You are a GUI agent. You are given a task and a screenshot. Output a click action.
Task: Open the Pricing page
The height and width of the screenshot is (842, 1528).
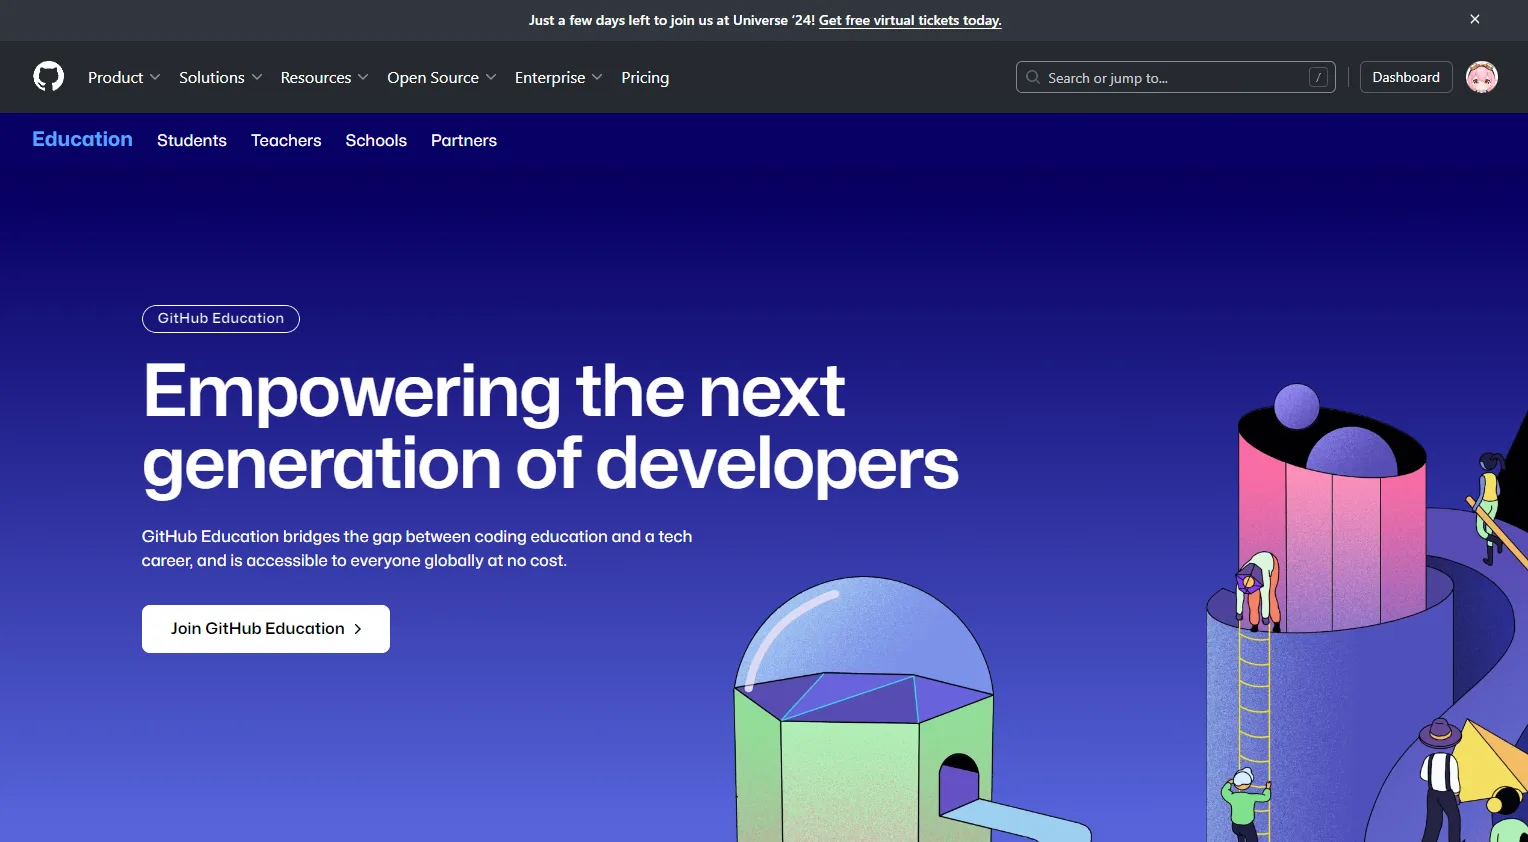point(645,77)
